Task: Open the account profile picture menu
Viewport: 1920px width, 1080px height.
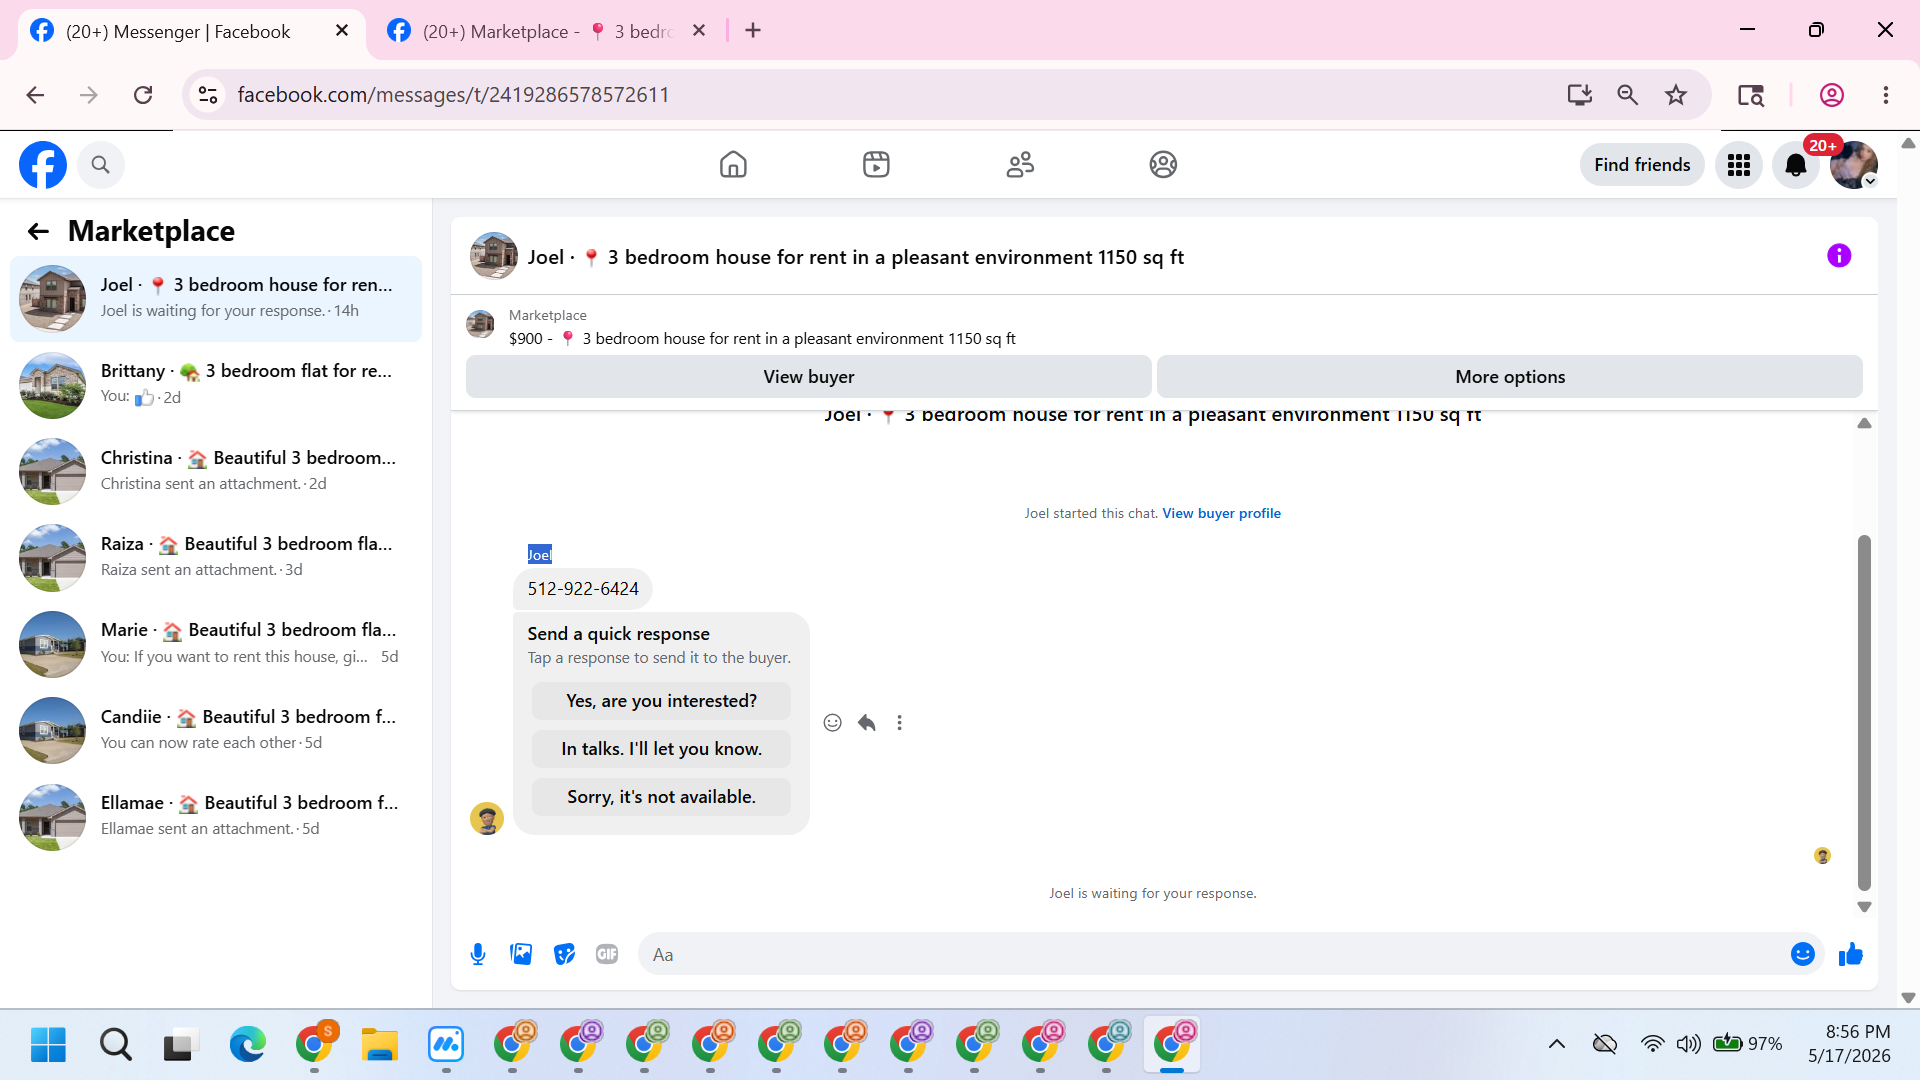Action: tap(1854, 165)
